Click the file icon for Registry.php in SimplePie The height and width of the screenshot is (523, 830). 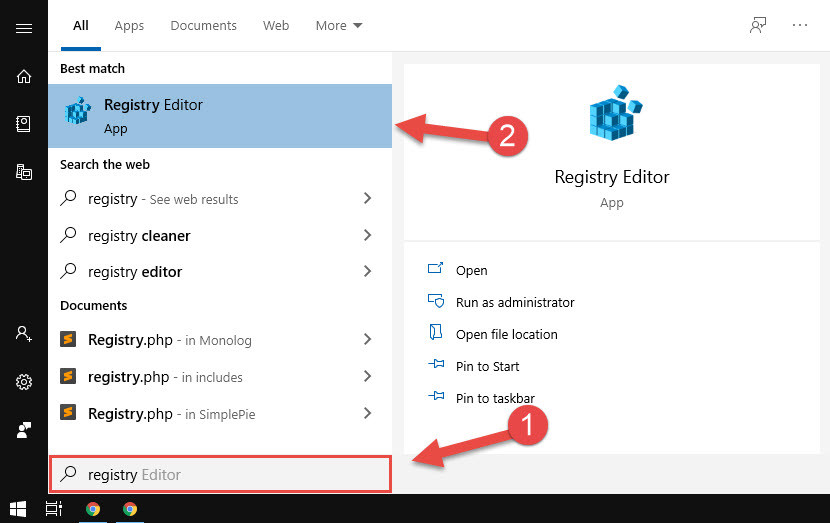click(68, 412)
